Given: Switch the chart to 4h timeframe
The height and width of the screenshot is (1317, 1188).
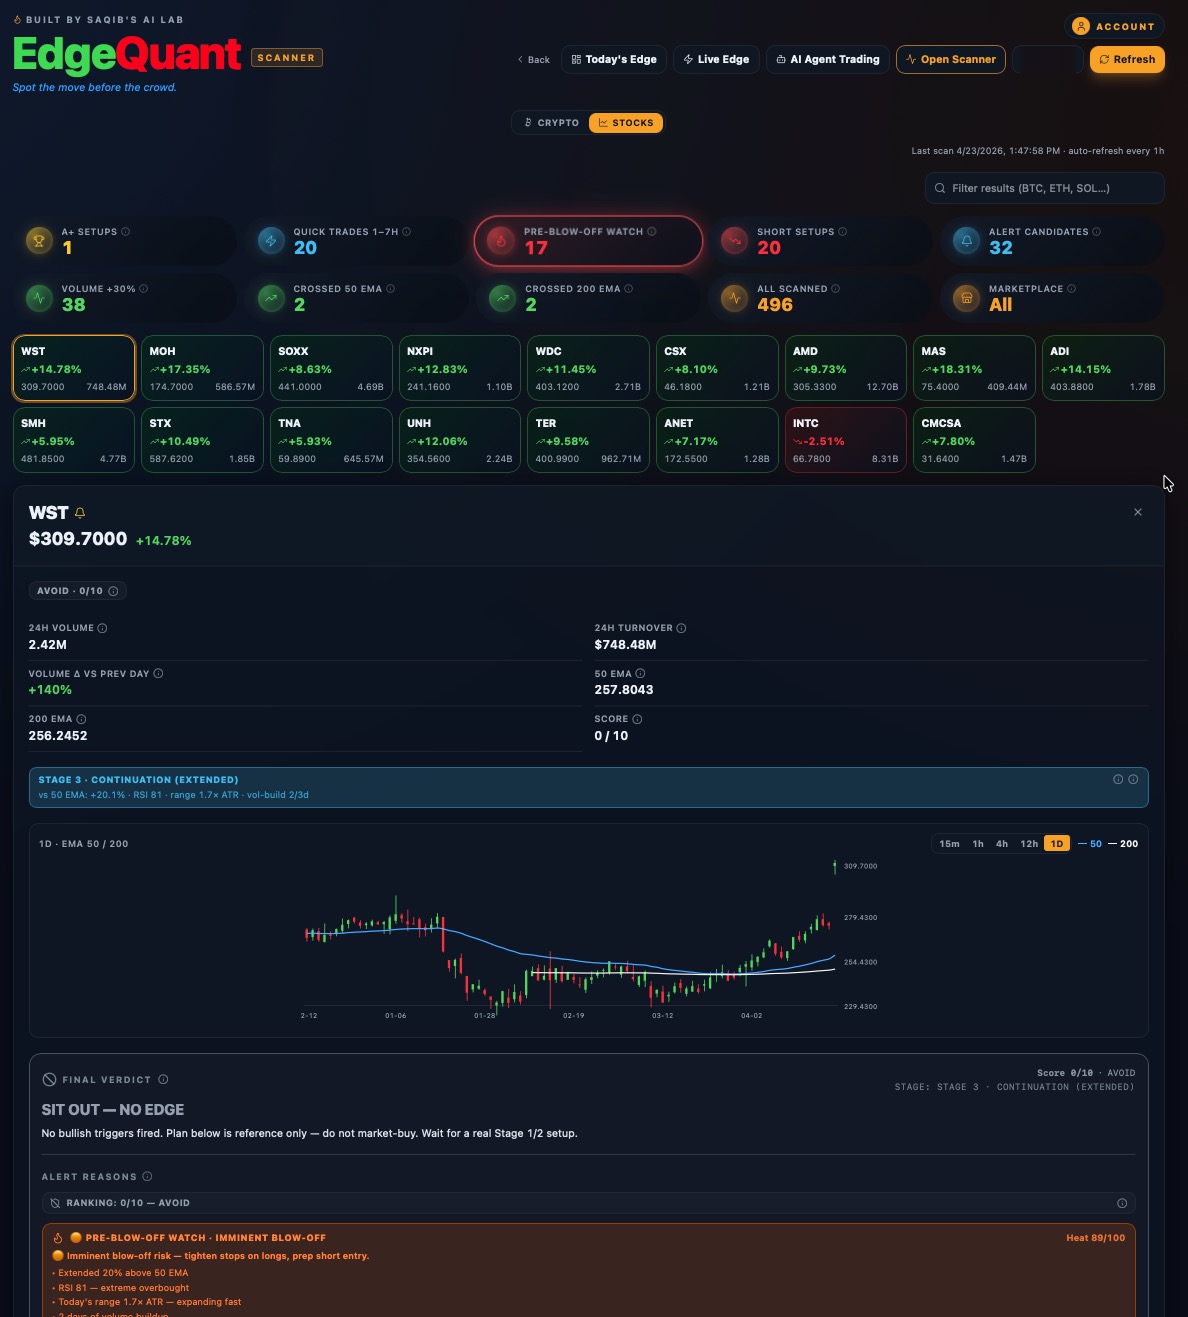Looking at the screenshot, I should 1003,843.
